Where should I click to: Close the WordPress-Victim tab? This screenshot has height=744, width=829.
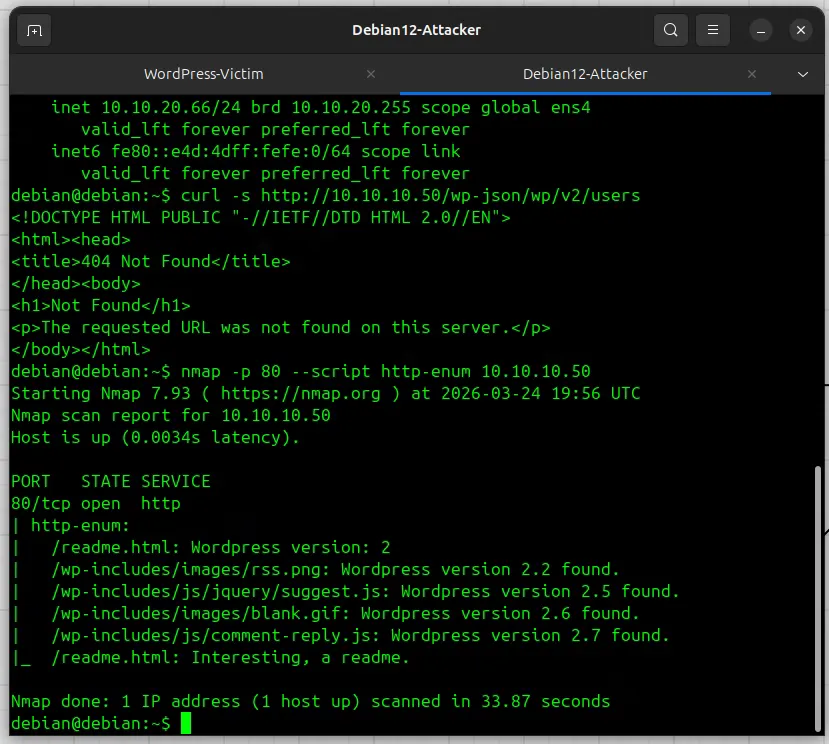point(371,74)
